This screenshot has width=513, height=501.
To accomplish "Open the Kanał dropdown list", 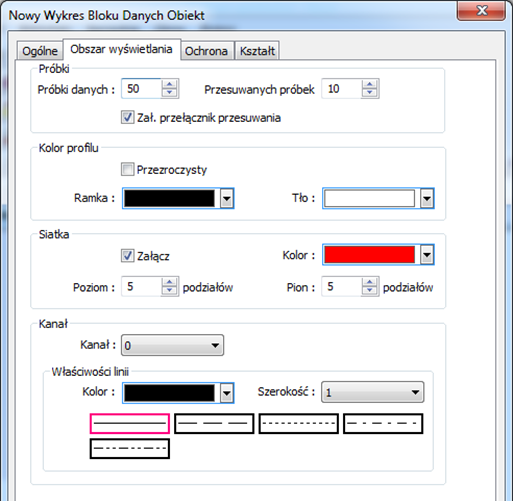I will (x=172, y=345).
